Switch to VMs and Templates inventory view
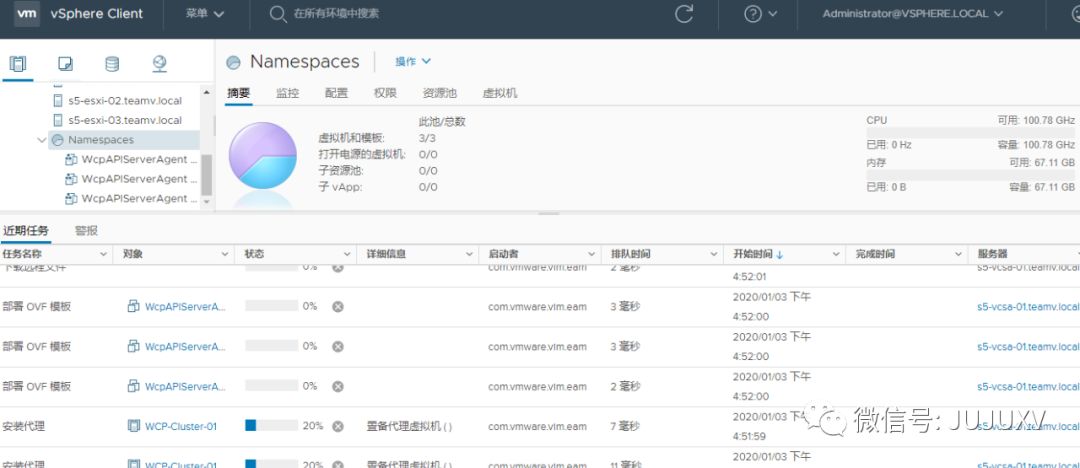Image resolution: width=1080 pixels, height=468 pixels. [65, 64]
